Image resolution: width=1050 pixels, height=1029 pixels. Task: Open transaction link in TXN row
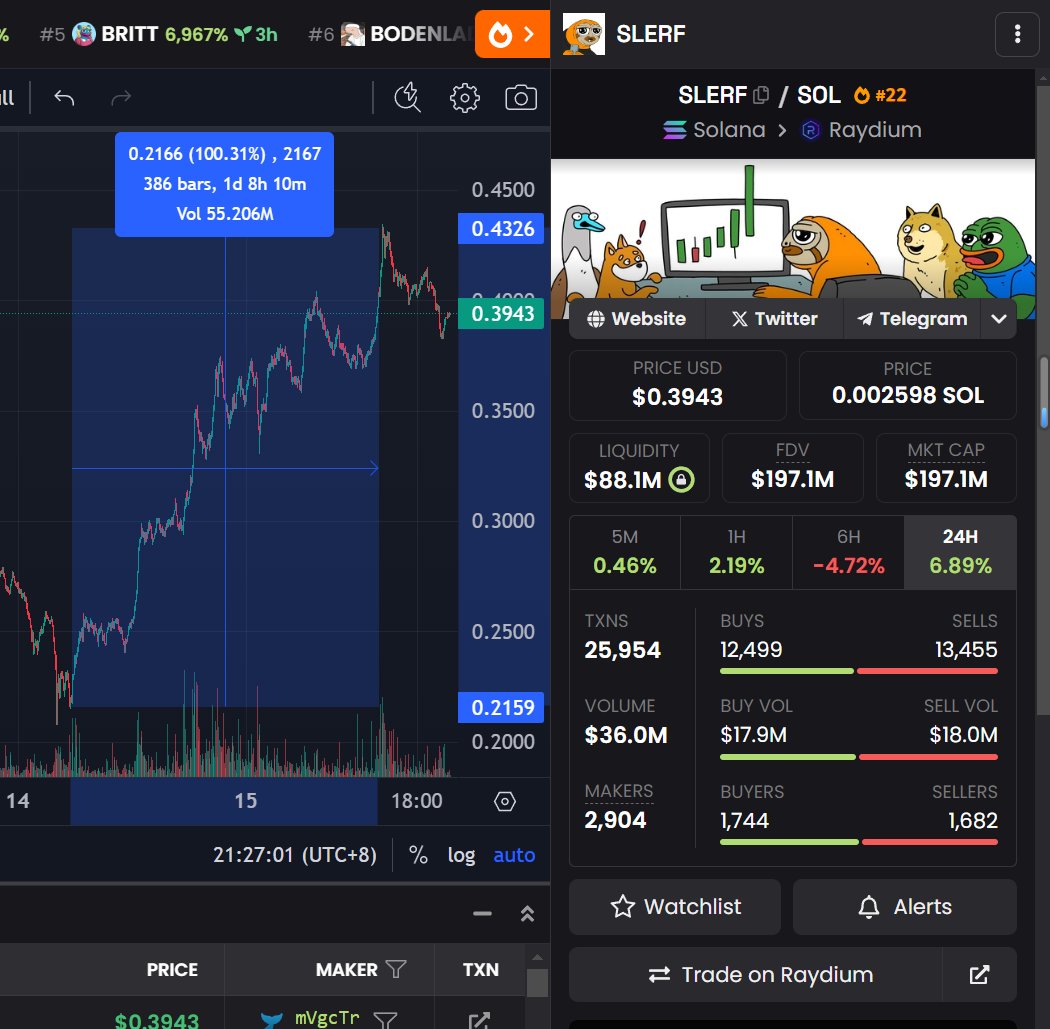point(479,1020)
